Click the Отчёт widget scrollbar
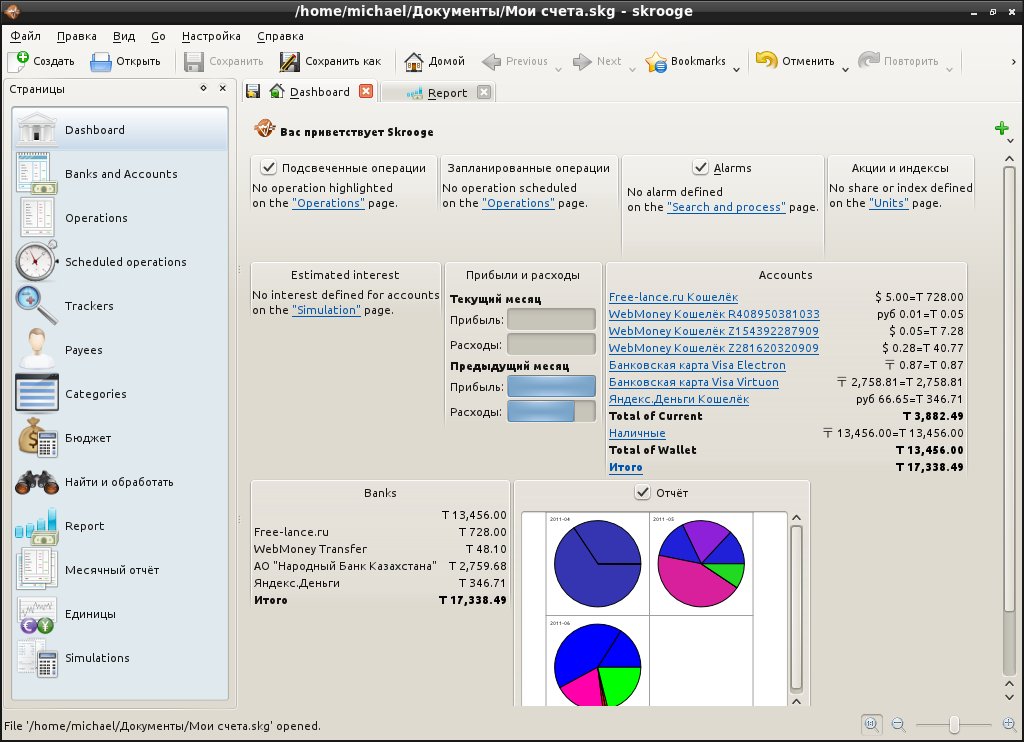This screenshot has width=1024, height=742. (796, 607)
